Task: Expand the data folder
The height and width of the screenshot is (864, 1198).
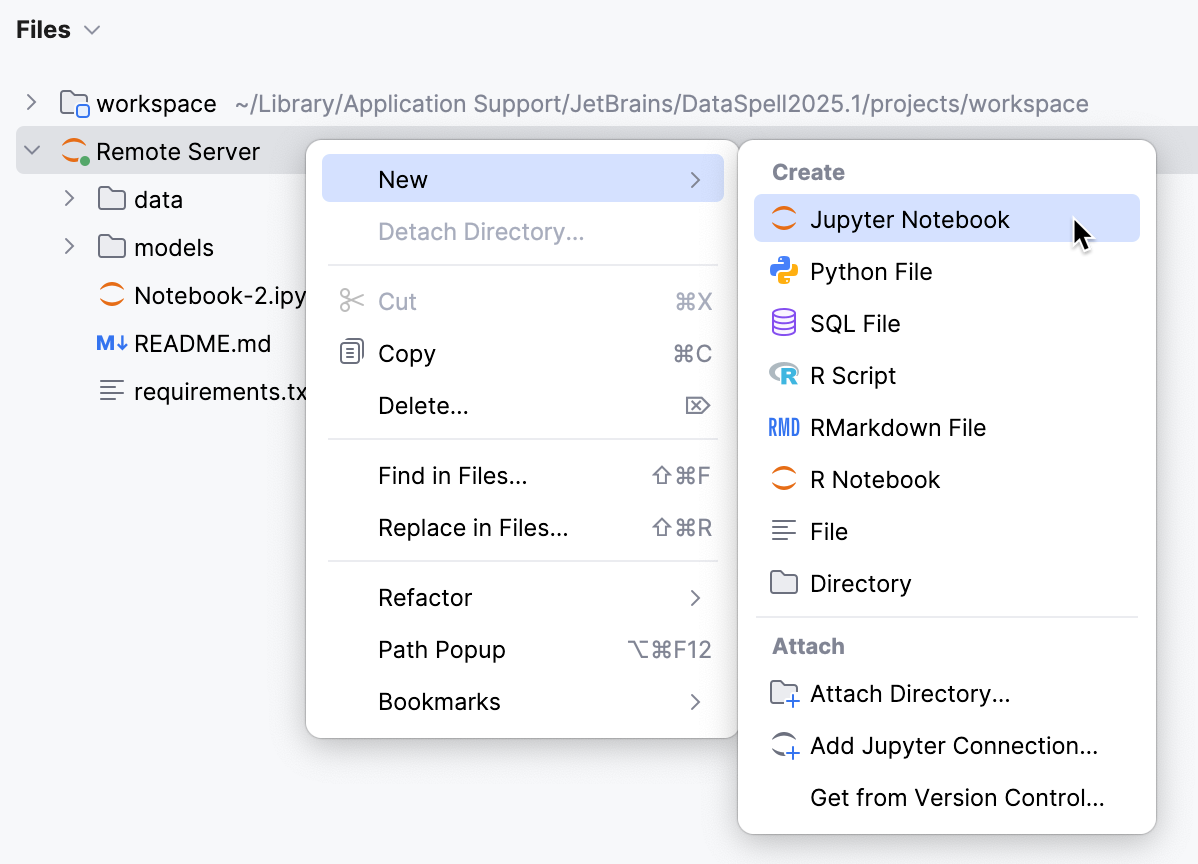Action: pyautogui.click(x=70, y=199)
